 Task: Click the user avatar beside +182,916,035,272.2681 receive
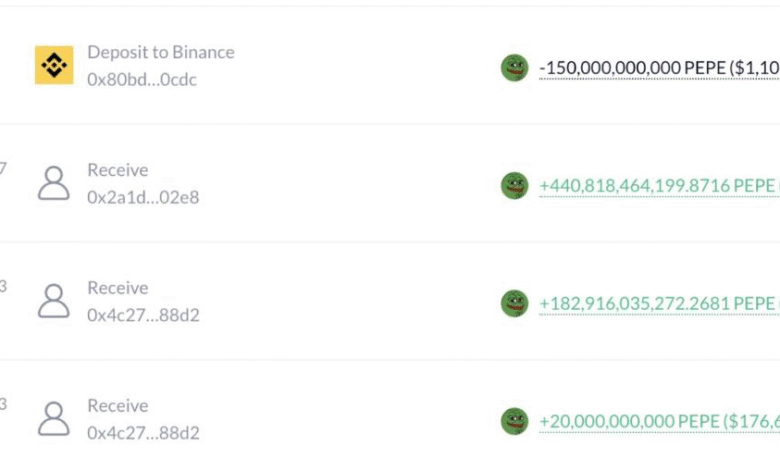54,301
